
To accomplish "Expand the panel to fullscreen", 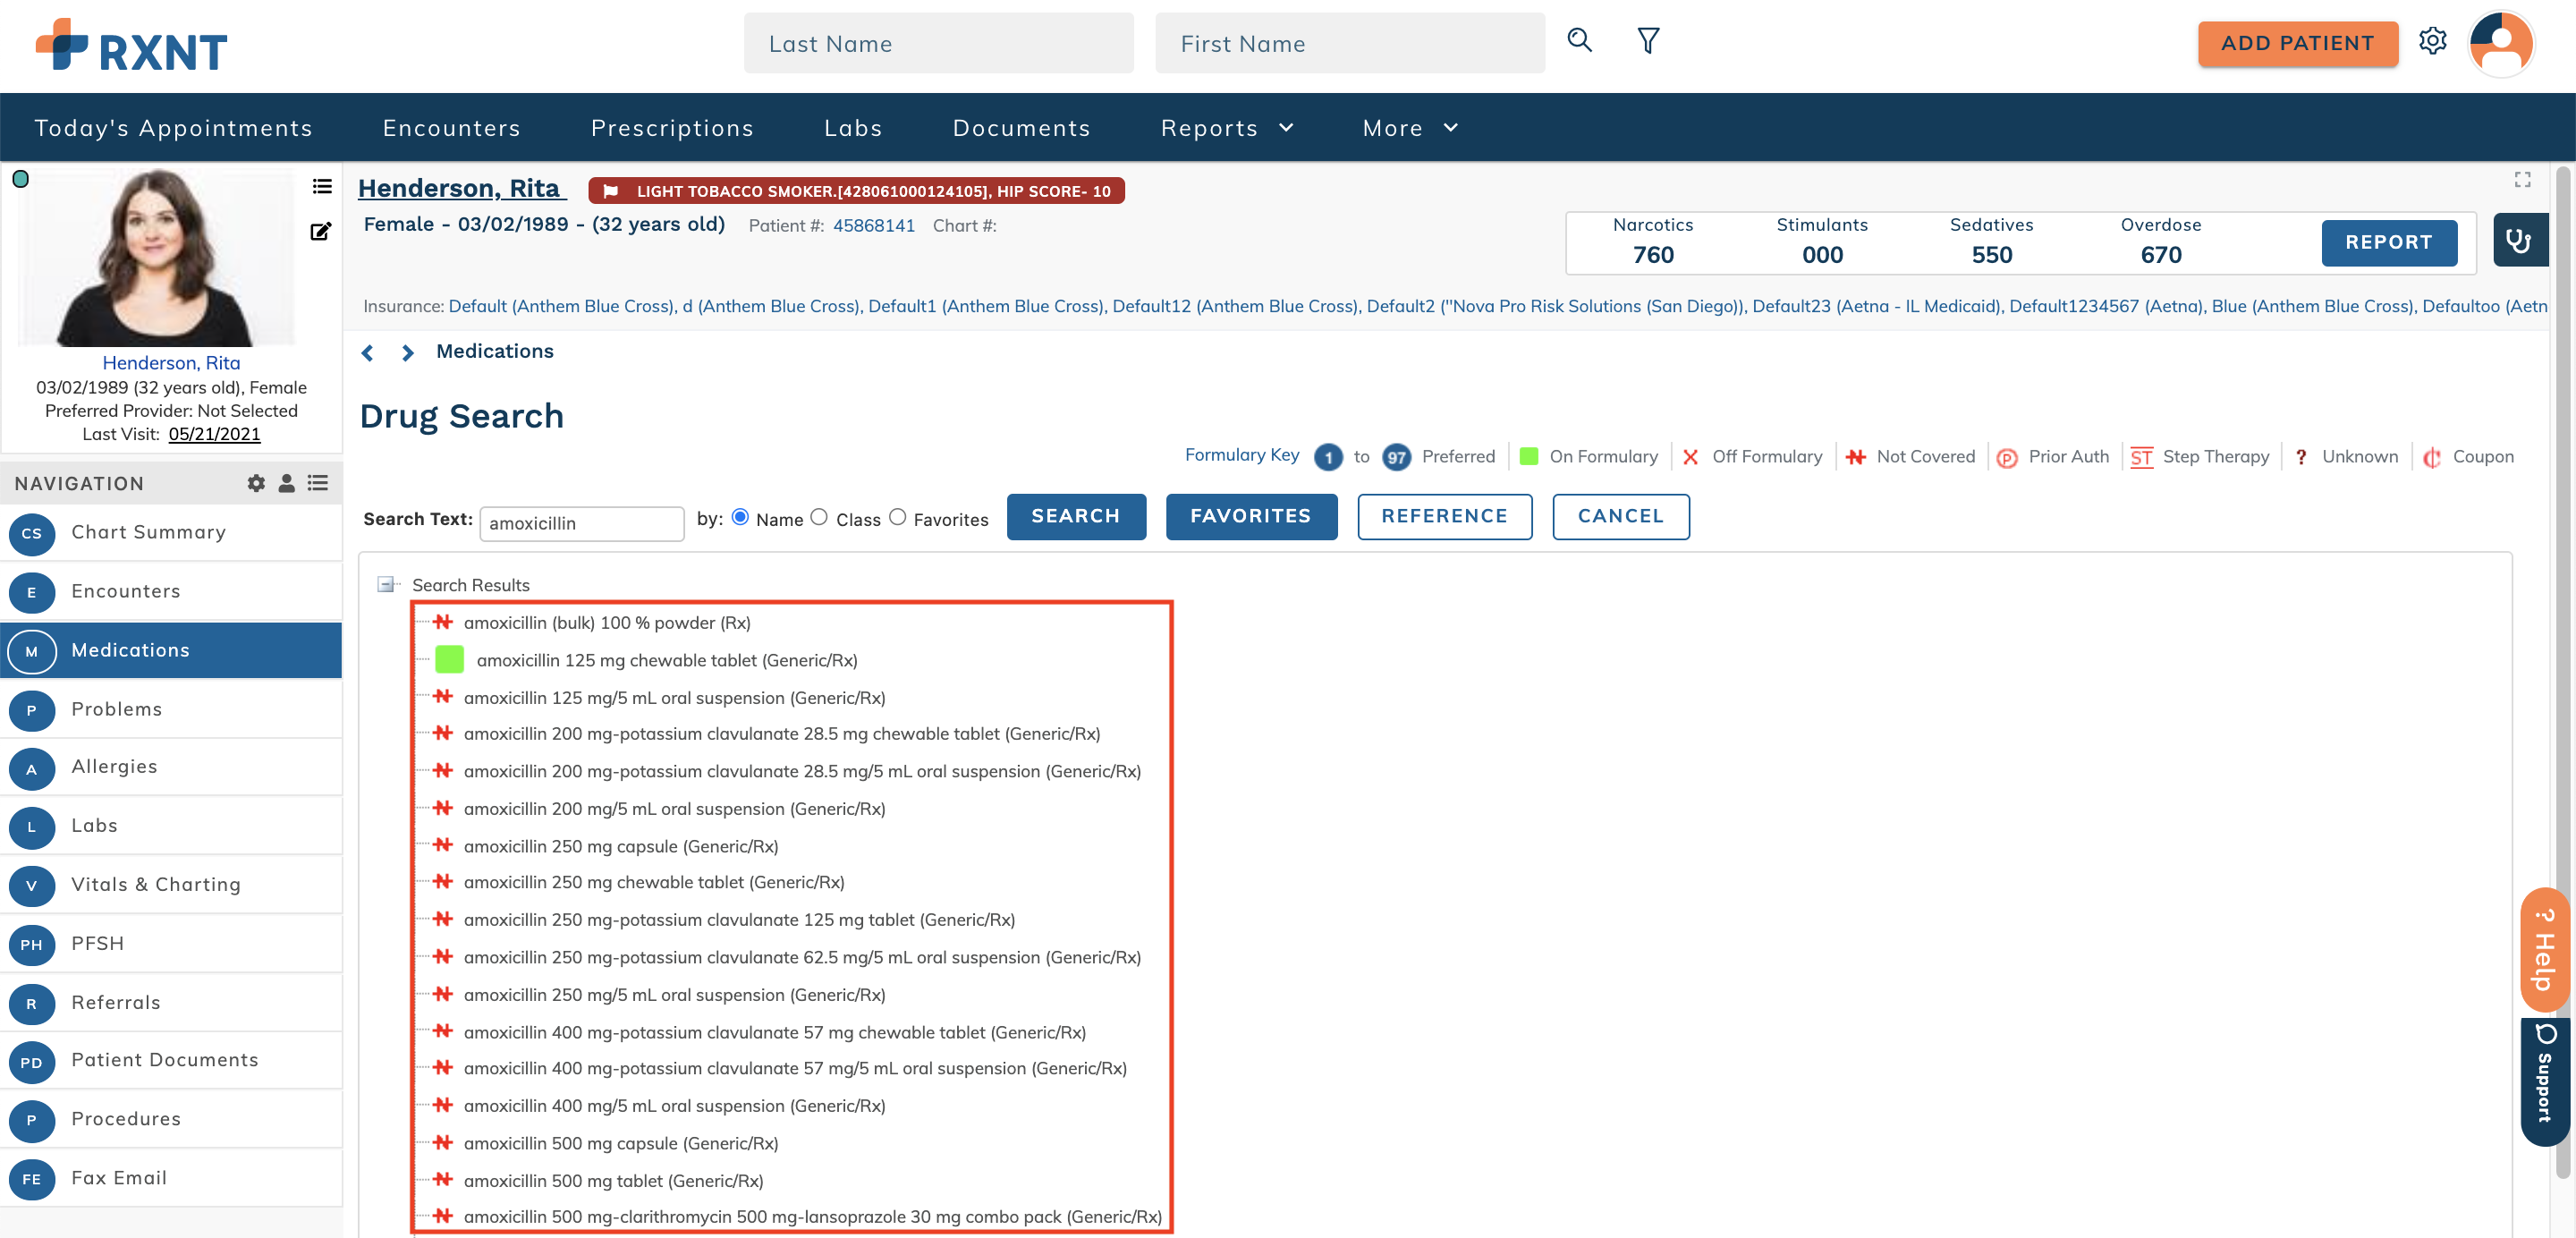I will coord(2522,180).
